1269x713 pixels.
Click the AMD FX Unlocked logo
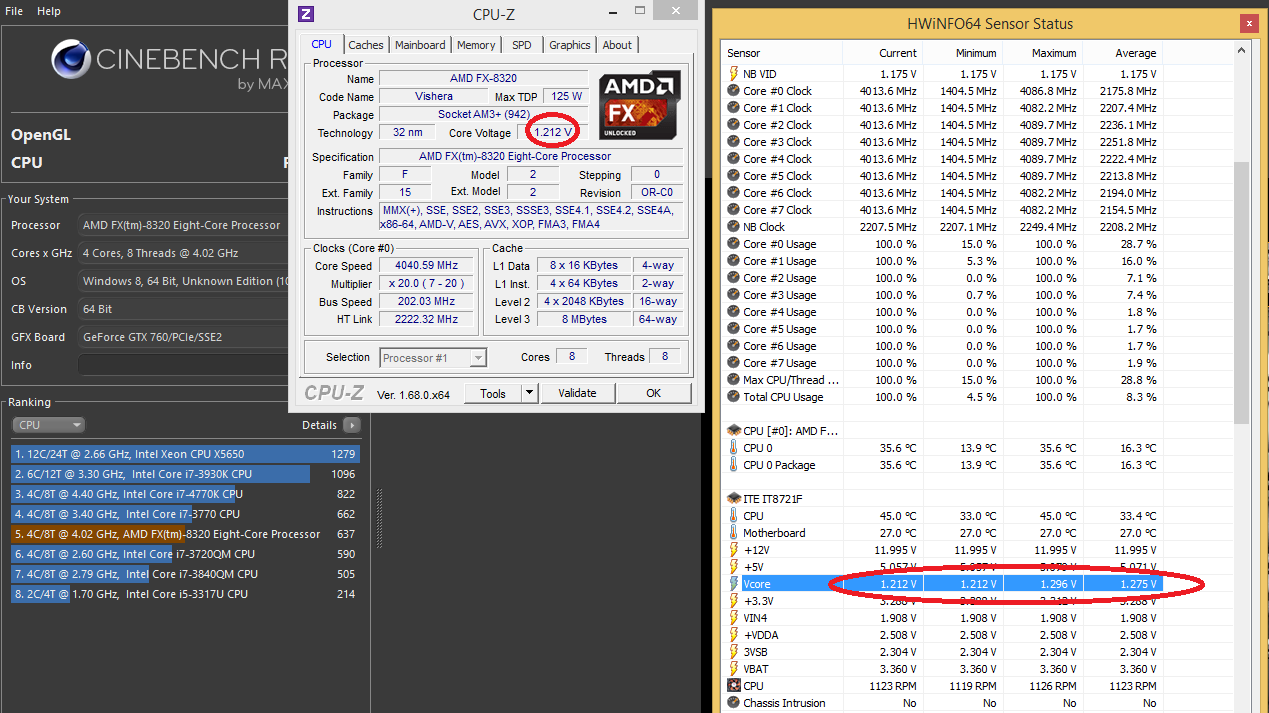tap(640, 104)
